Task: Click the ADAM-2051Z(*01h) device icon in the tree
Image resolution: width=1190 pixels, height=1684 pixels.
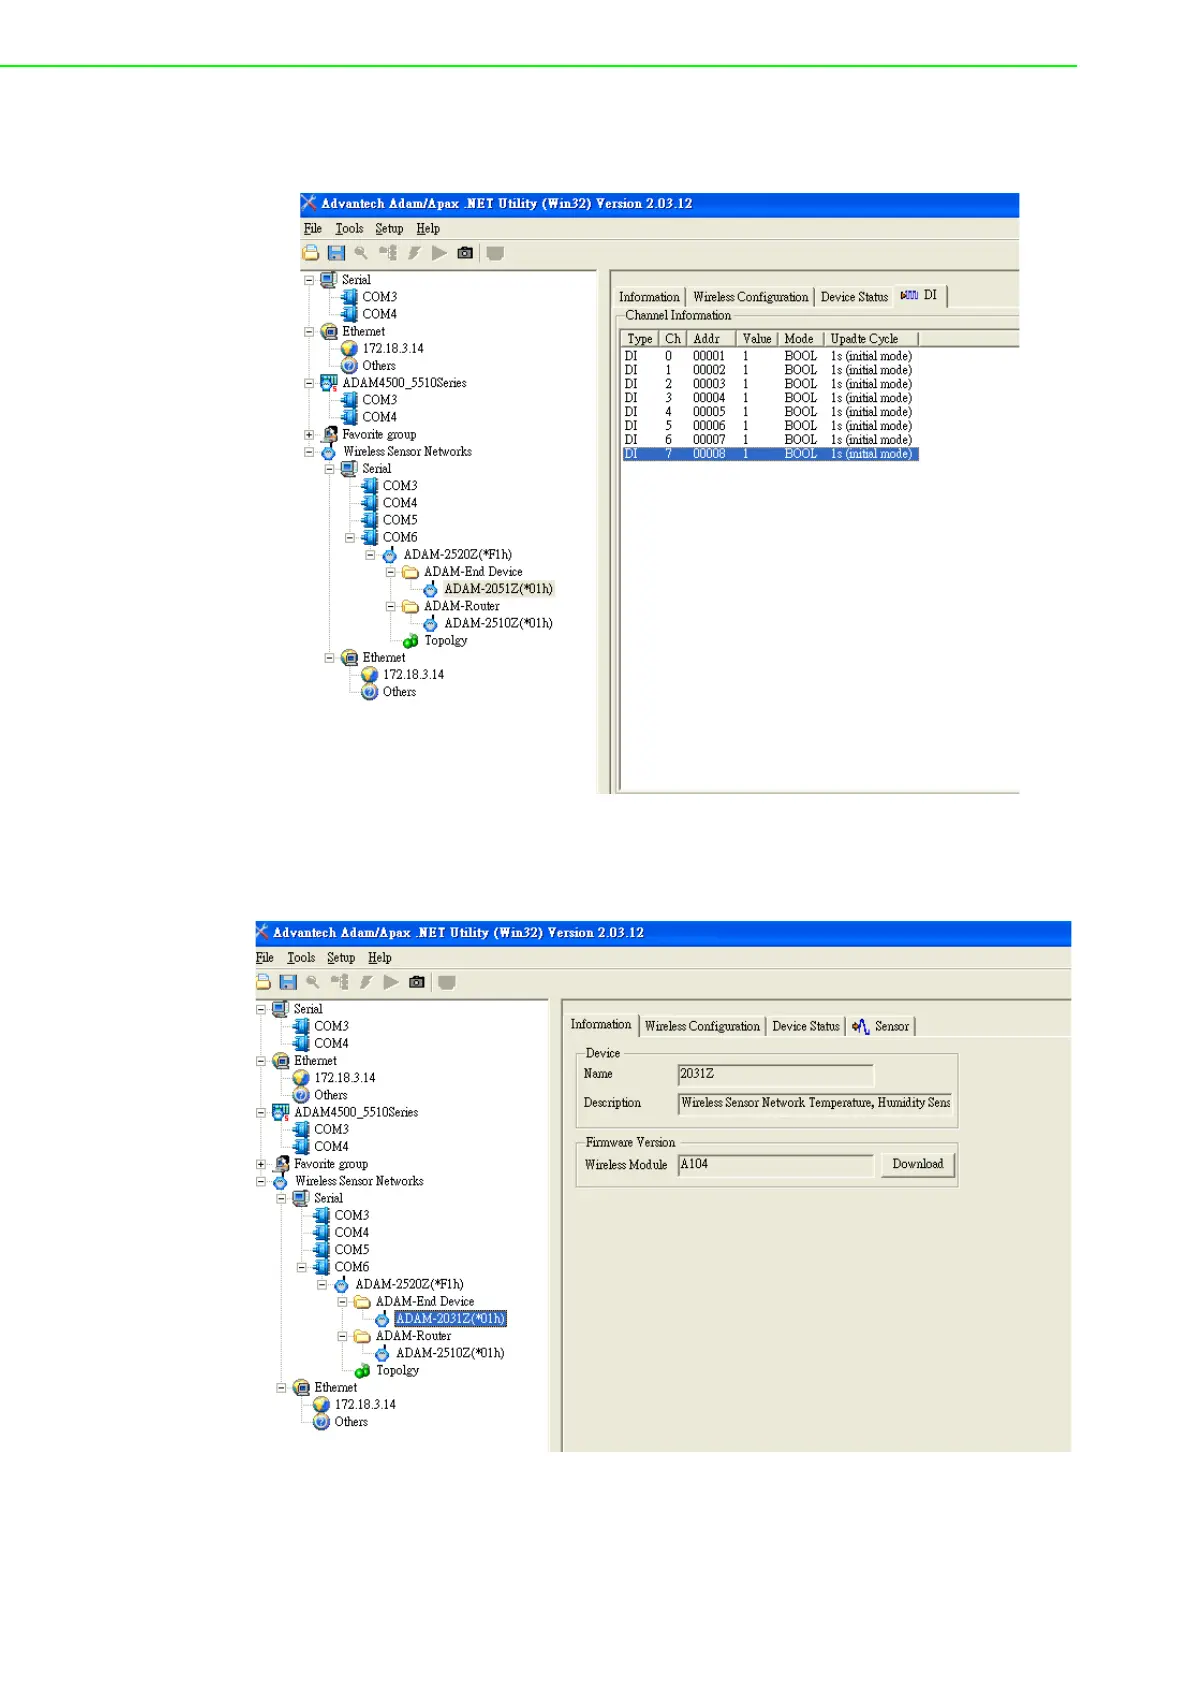Action: tap(431, 590)
